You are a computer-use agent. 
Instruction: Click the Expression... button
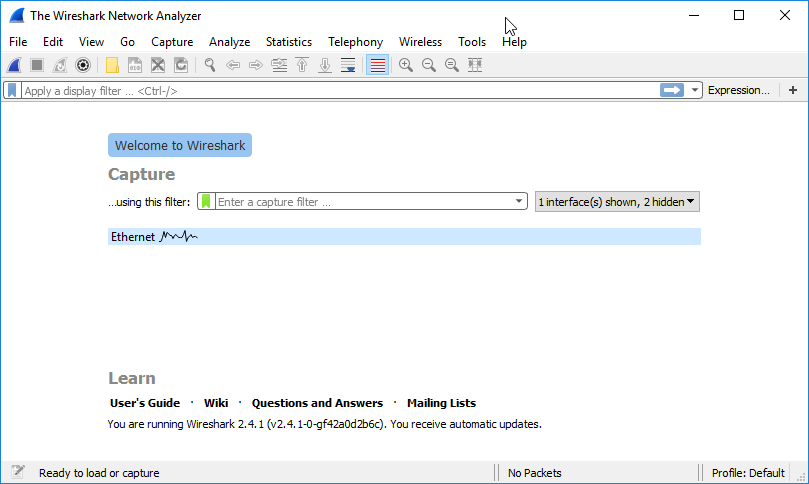point(738,90)
